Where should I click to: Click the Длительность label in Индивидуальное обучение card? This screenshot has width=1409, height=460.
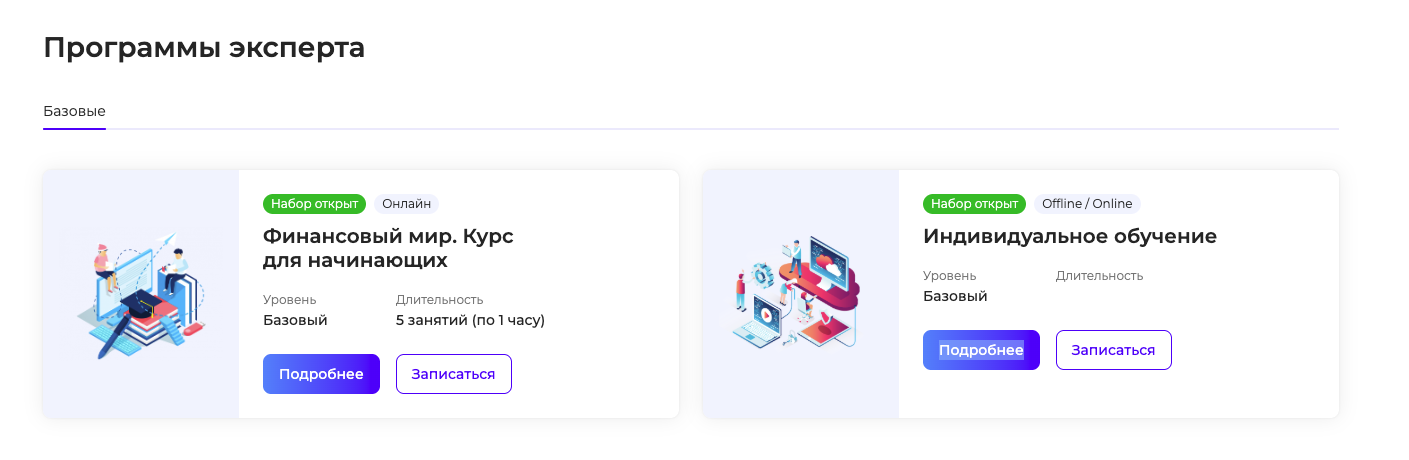click(x=1099, y=276)
